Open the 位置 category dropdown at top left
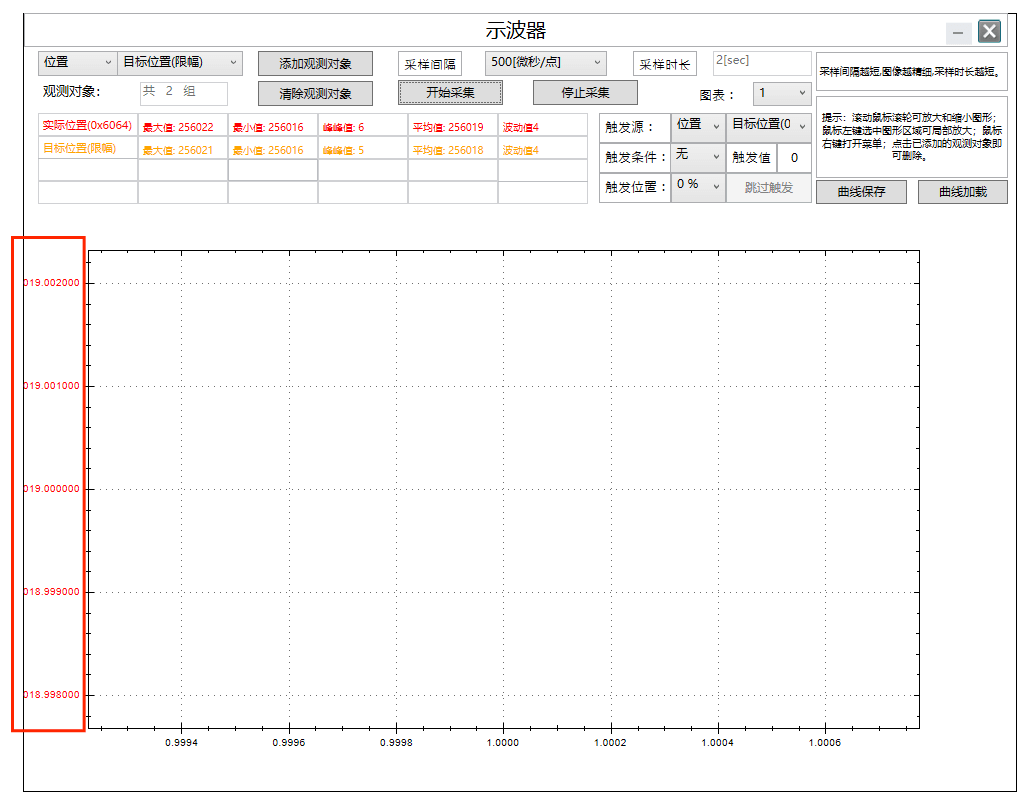The image size is (1020, 795). [77, 62]
